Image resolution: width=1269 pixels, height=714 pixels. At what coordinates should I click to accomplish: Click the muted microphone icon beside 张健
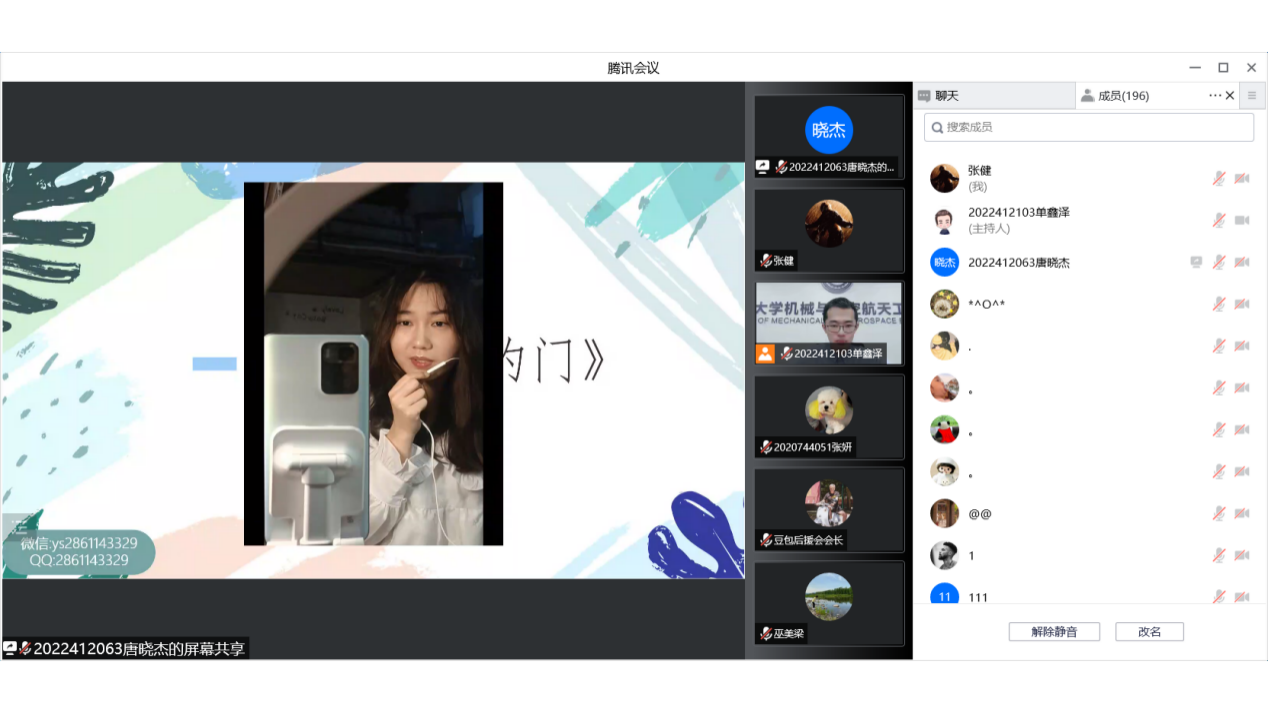1219,178
